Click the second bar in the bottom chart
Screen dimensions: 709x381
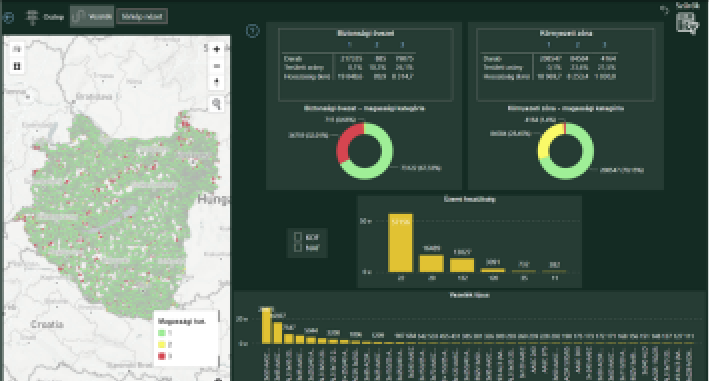(278, 333)
